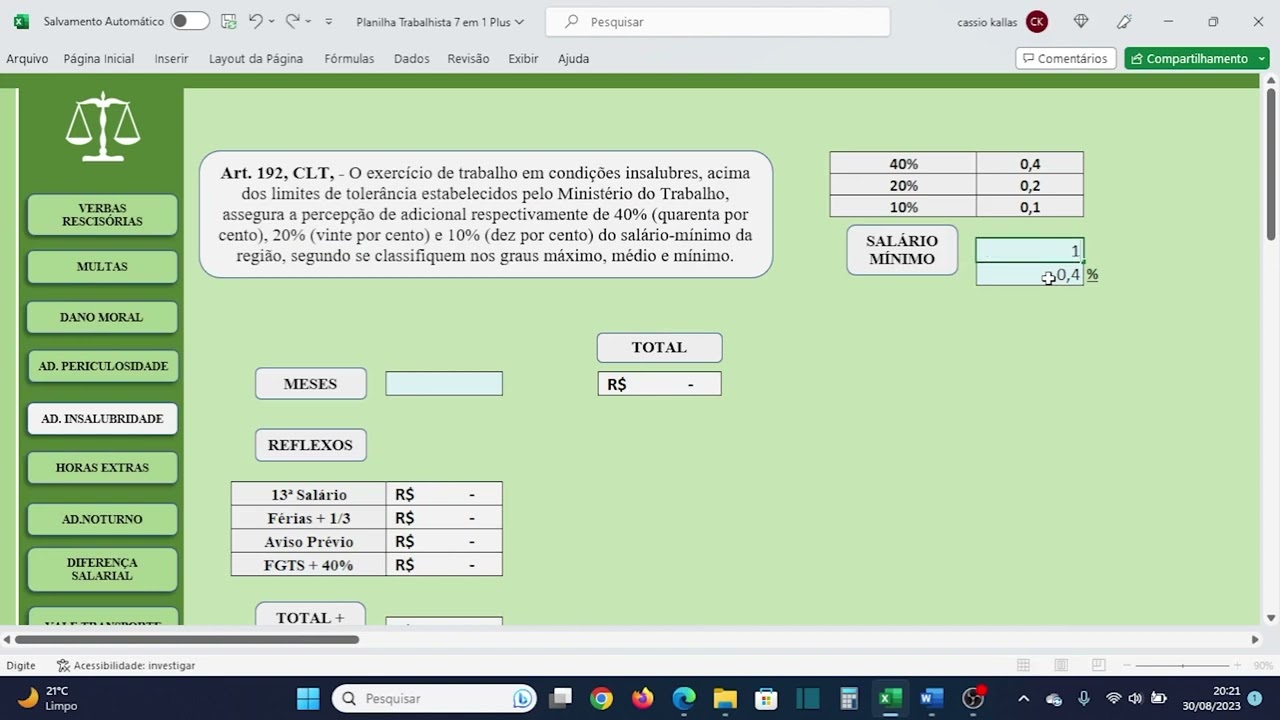Launch Firefox from taskbar
This screenshot has height=720, width=1280.
pos(642,698)
